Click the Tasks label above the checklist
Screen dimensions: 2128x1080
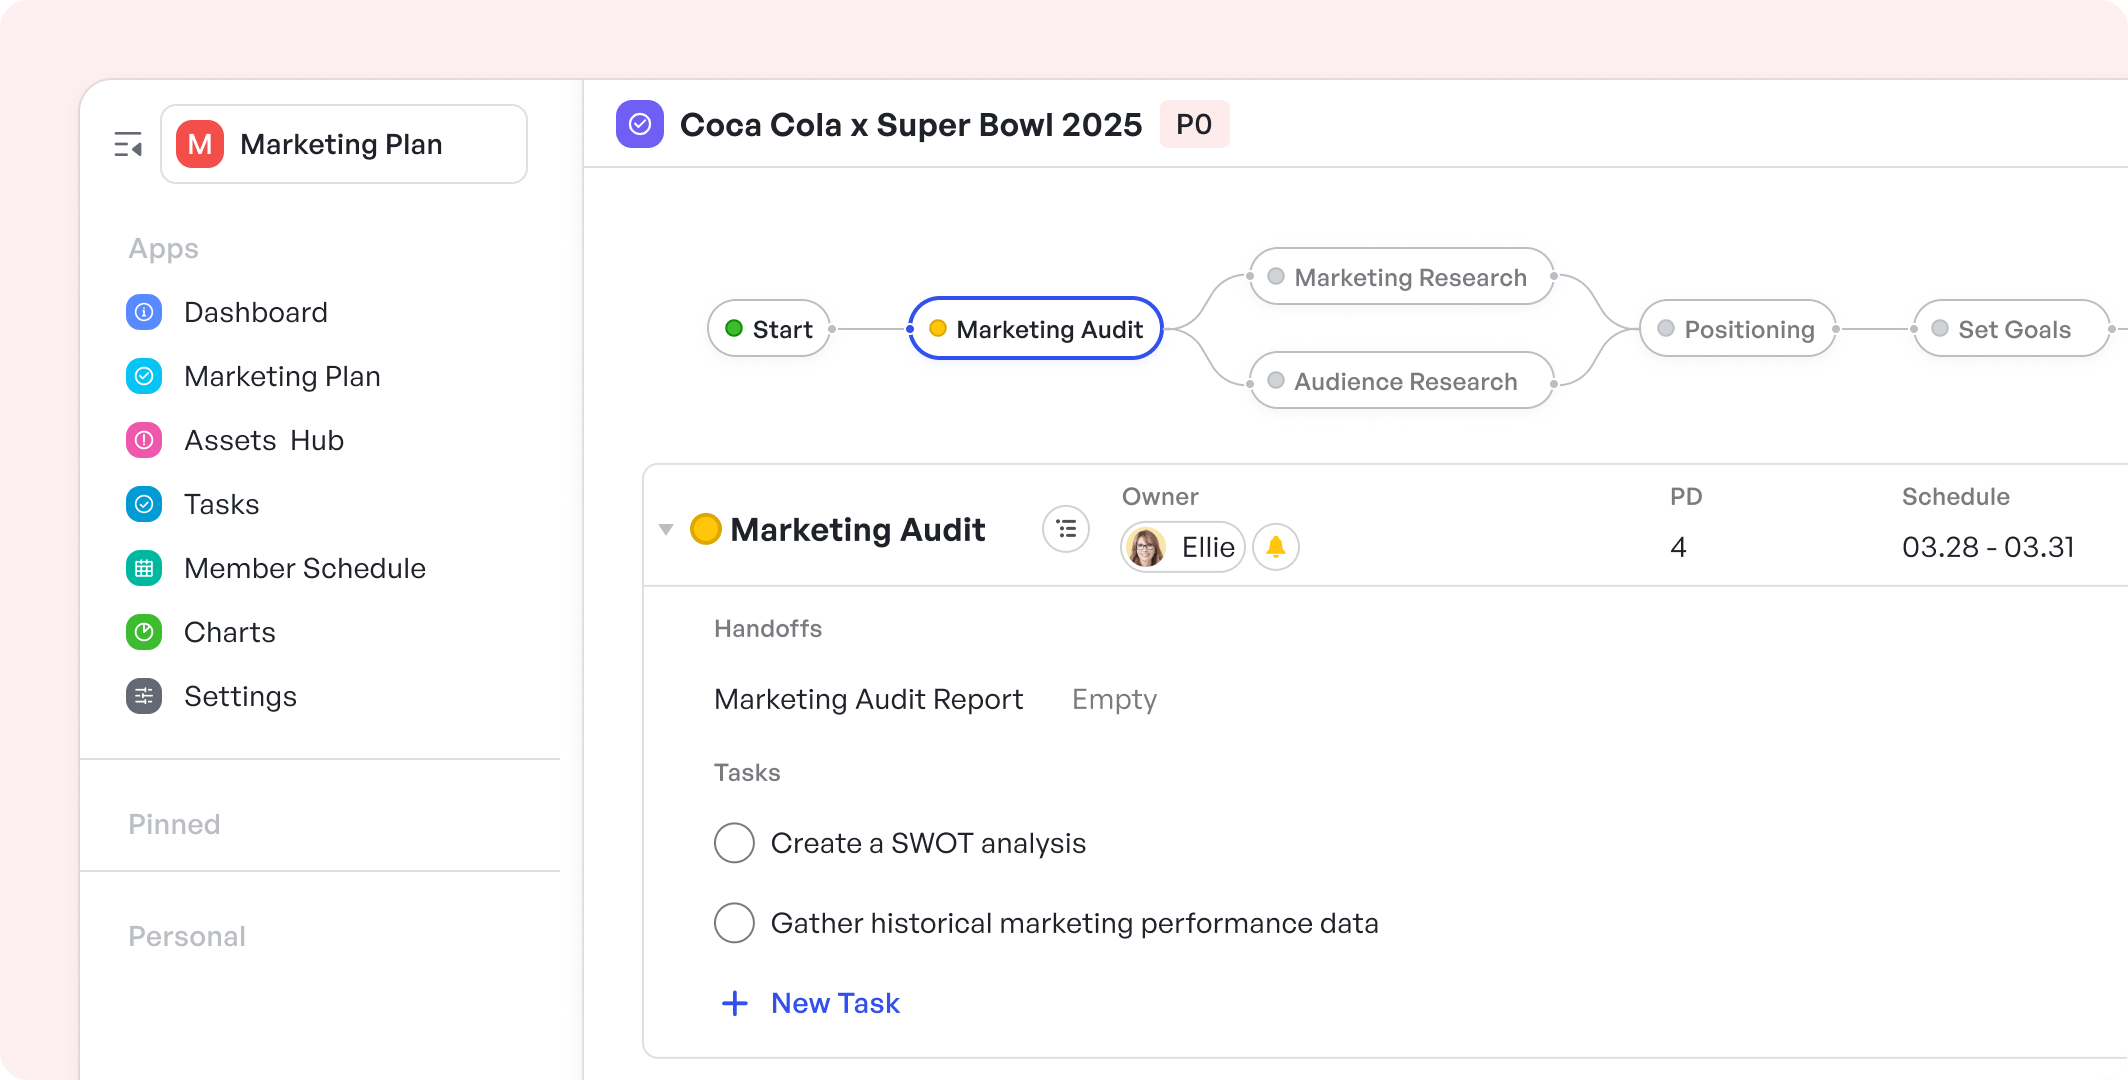click(x=747, y=773)
